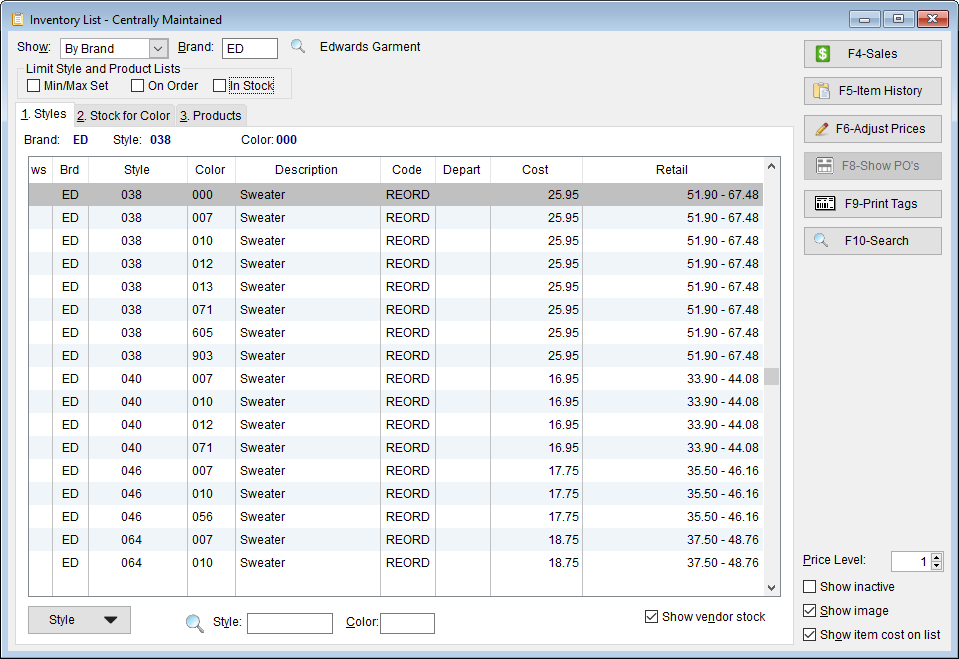
Task: Click the F9-Print Tags barcode icon
Action: pos(824,203)
